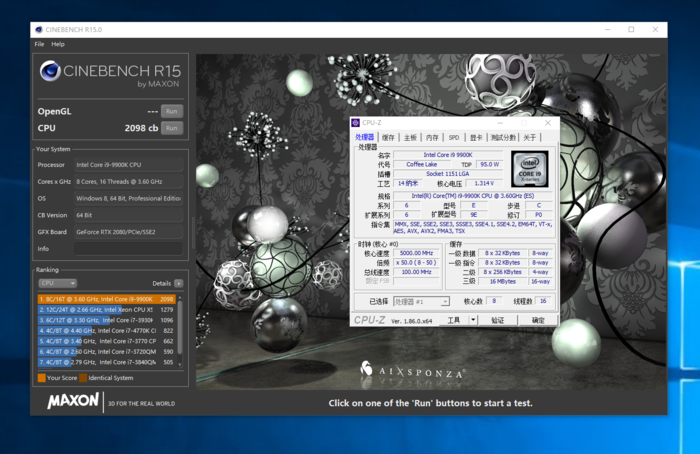The width and height of the screenshot is (700, 454).
Task: Click the CB Version field 64 Bit
Action: [129, 215]
